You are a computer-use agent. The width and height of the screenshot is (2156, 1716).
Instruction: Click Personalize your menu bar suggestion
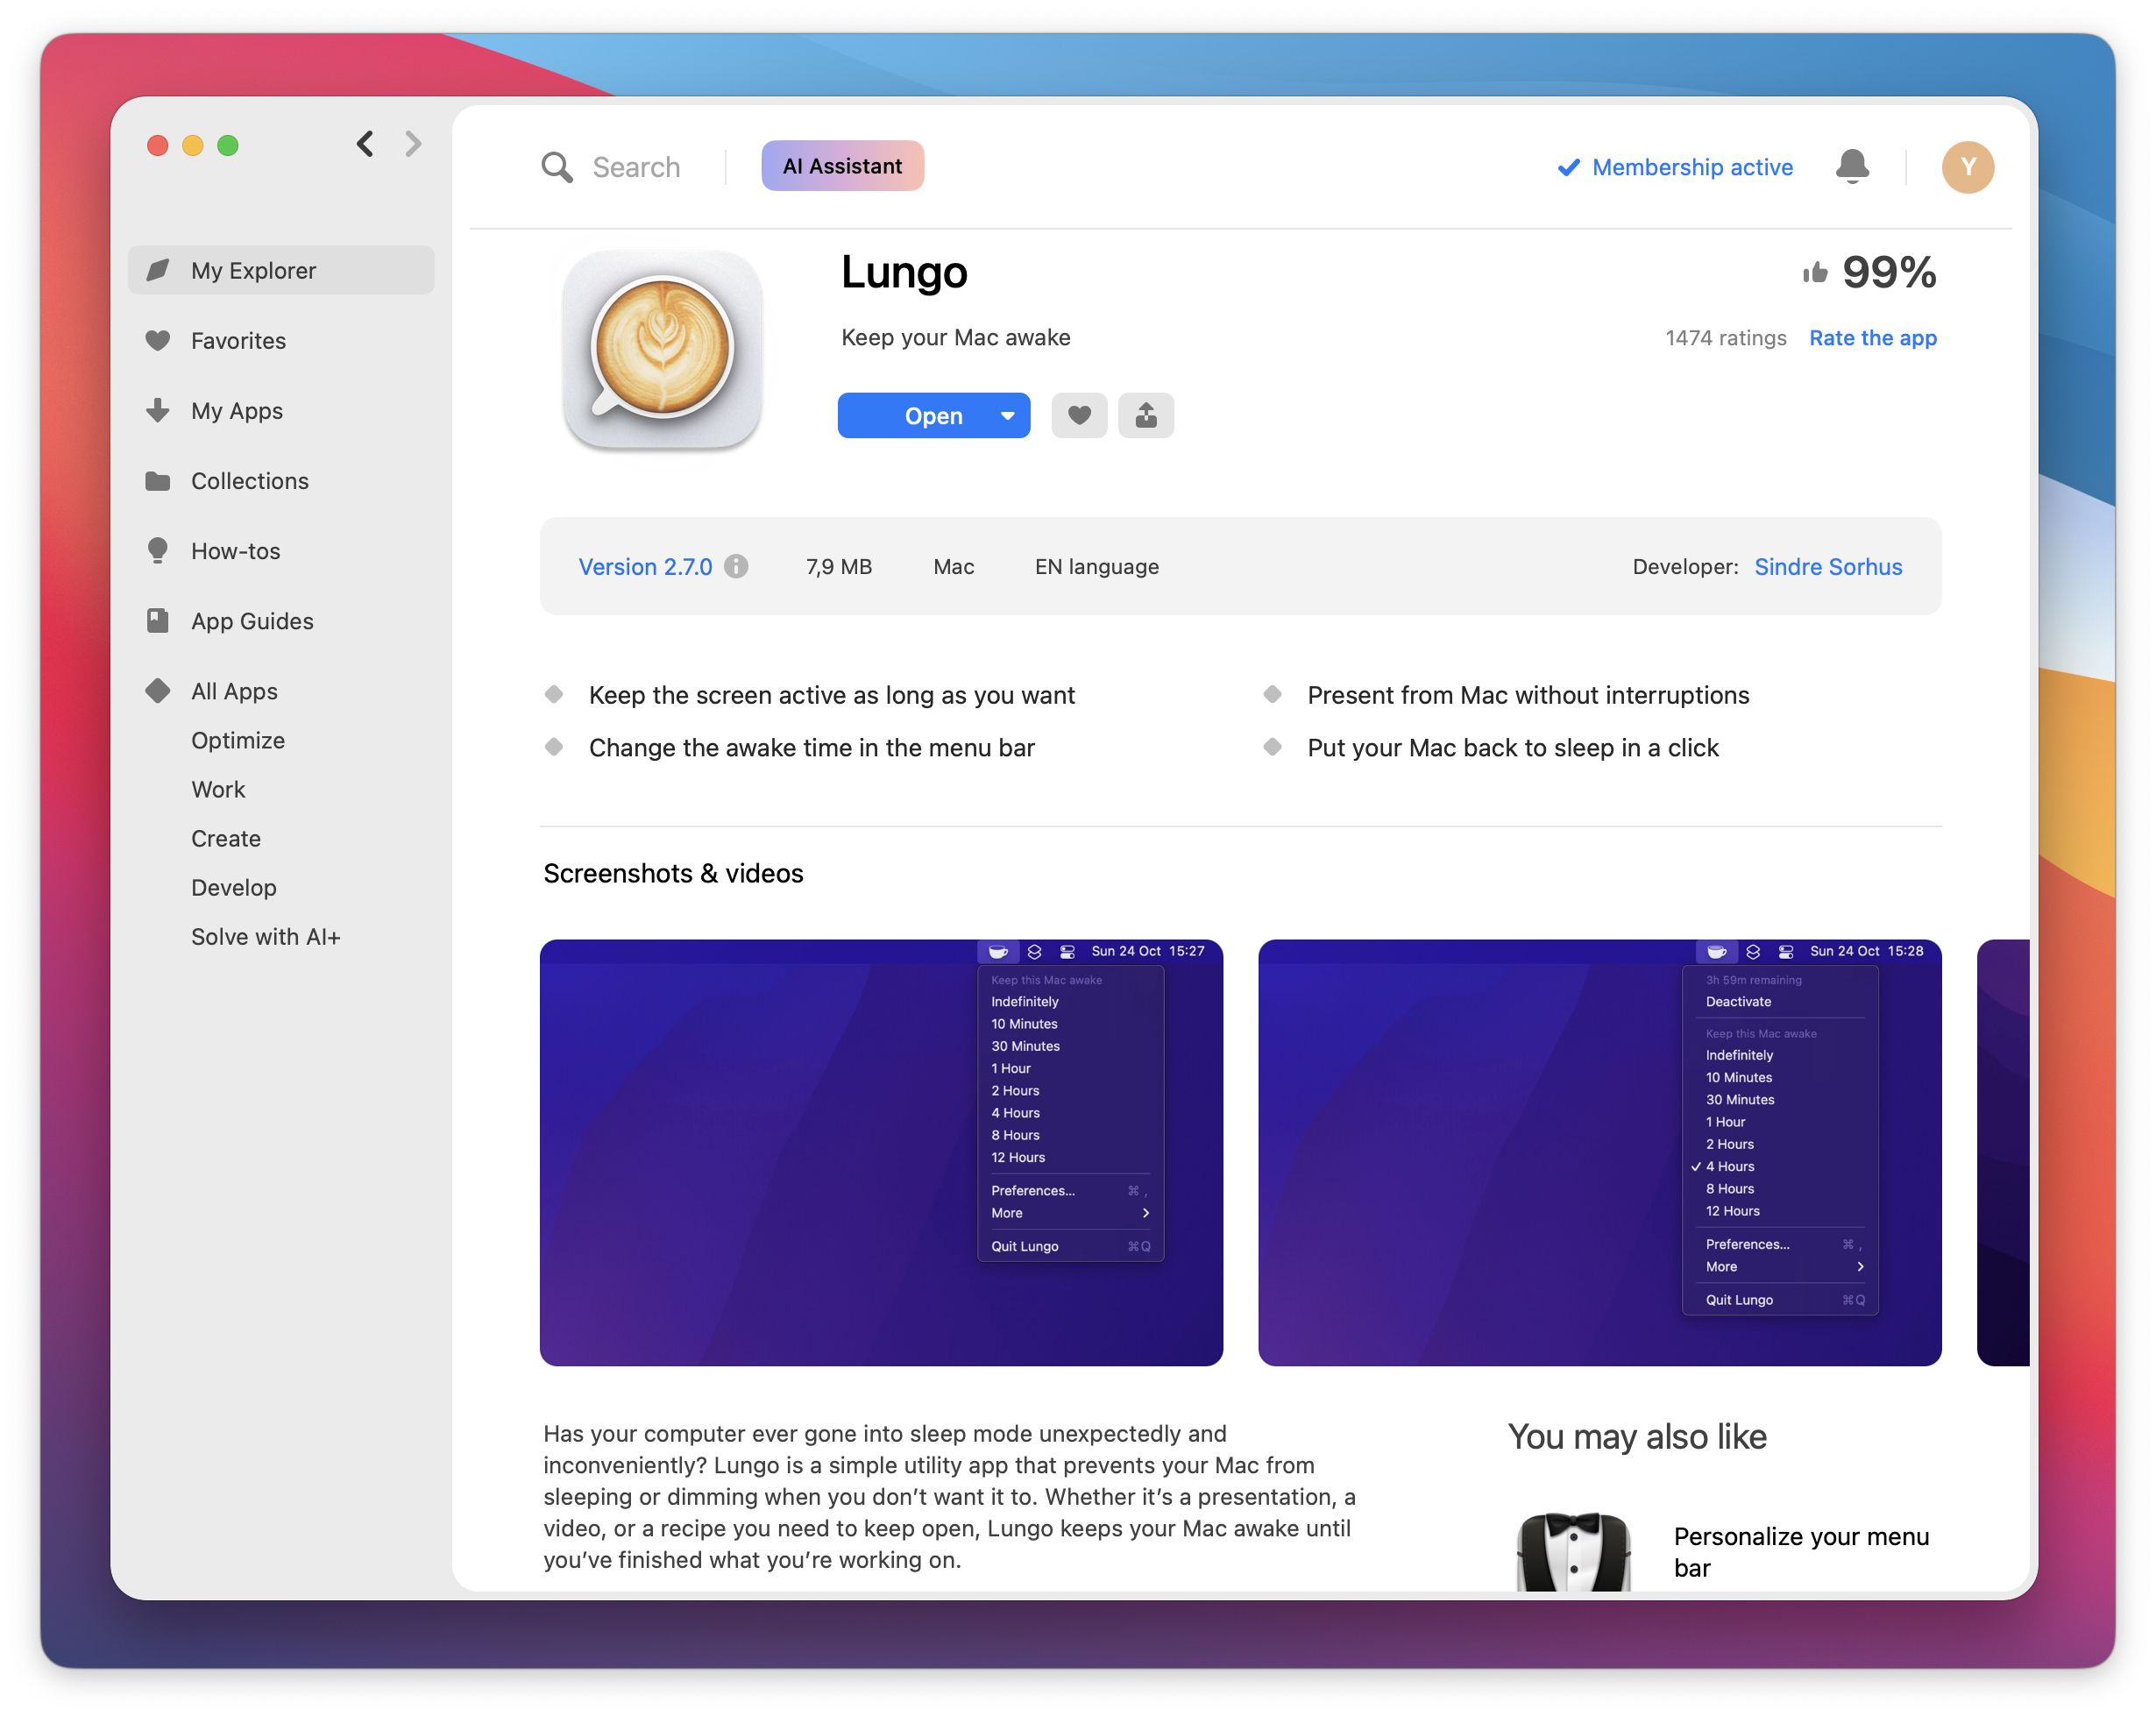[1801, 1552]
